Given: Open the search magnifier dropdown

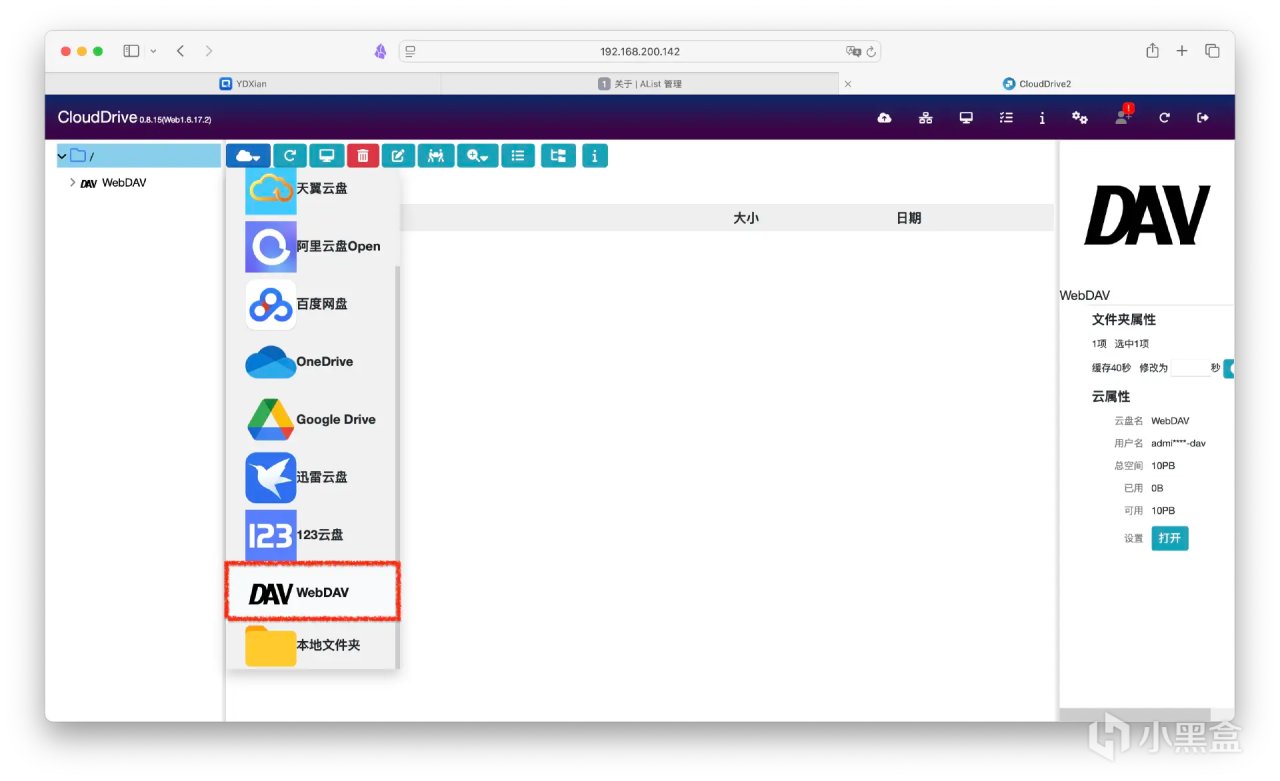Looking at the screenshot, I should click(x=477, y=155).
